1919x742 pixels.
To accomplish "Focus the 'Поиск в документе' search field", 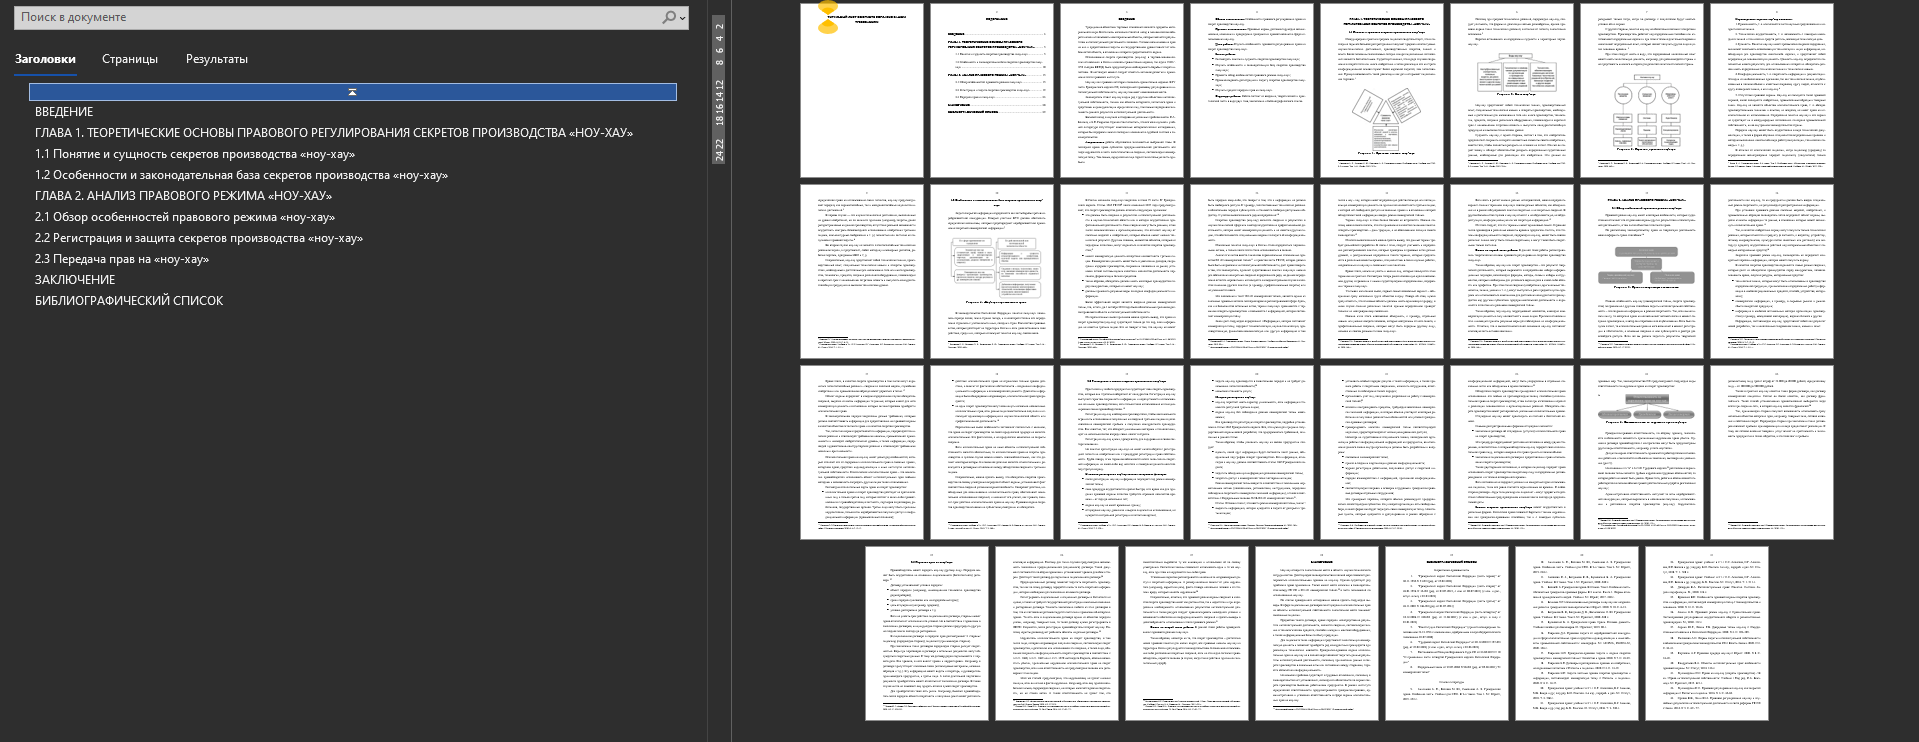I will (x=339, y=17).
